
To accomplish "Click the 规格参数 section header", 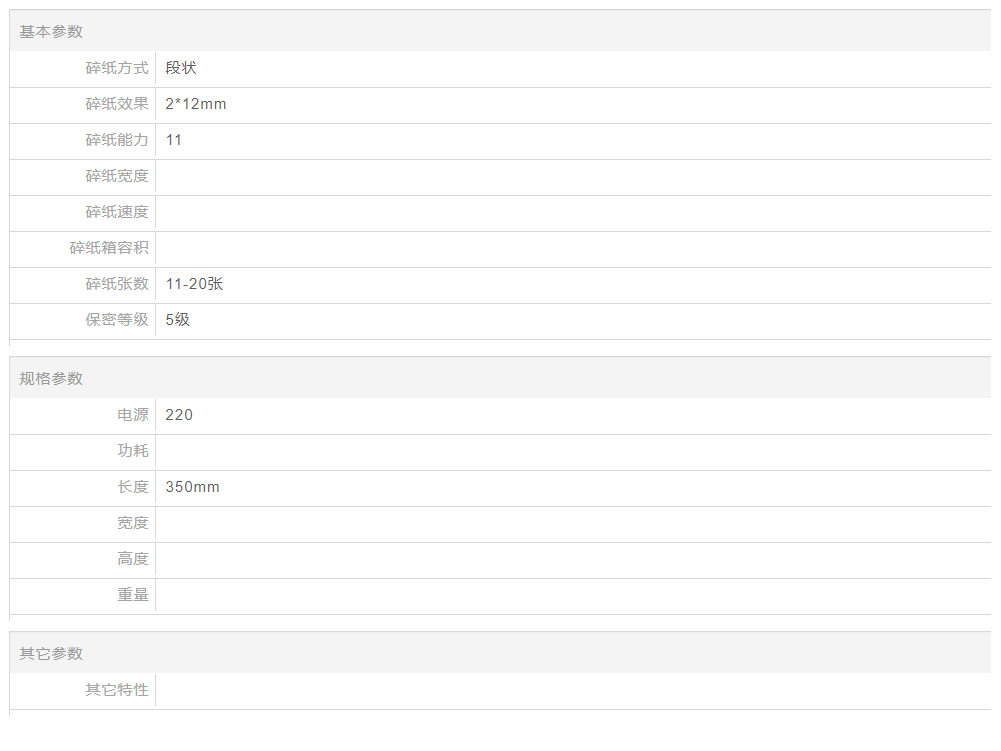I will 51,379.
